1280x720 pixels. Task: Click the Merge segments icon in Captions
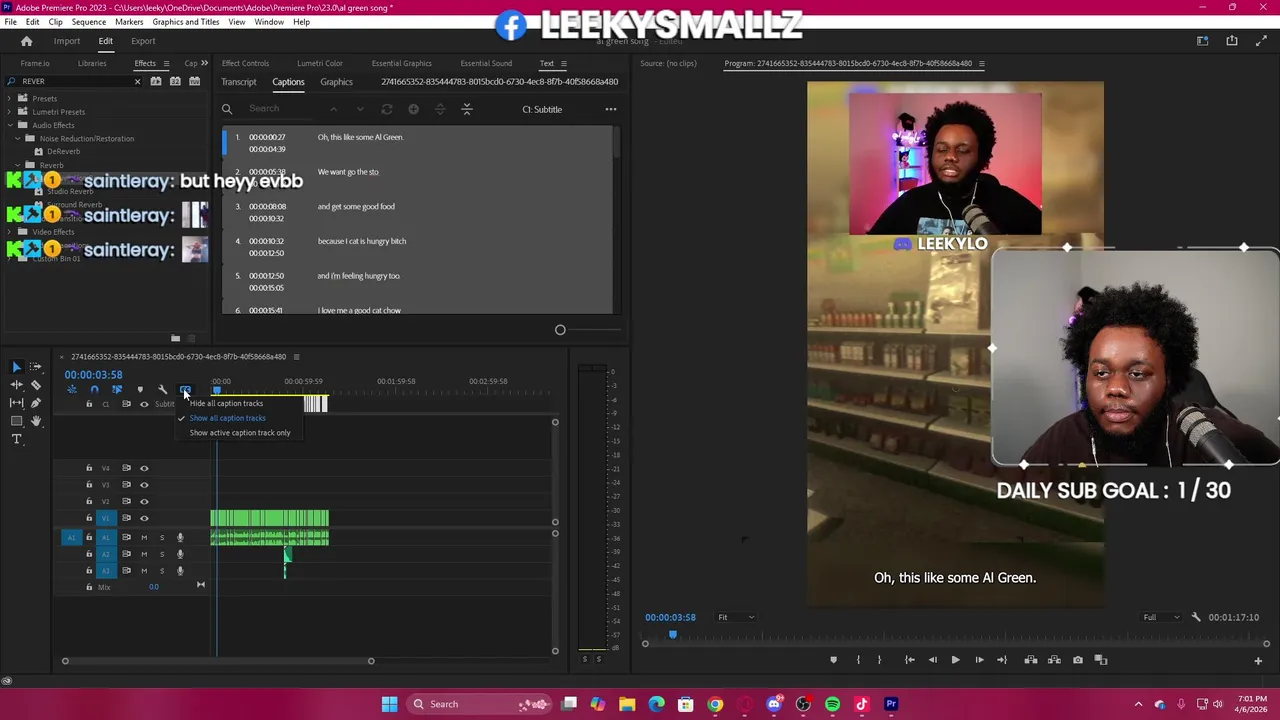[467, 109]
